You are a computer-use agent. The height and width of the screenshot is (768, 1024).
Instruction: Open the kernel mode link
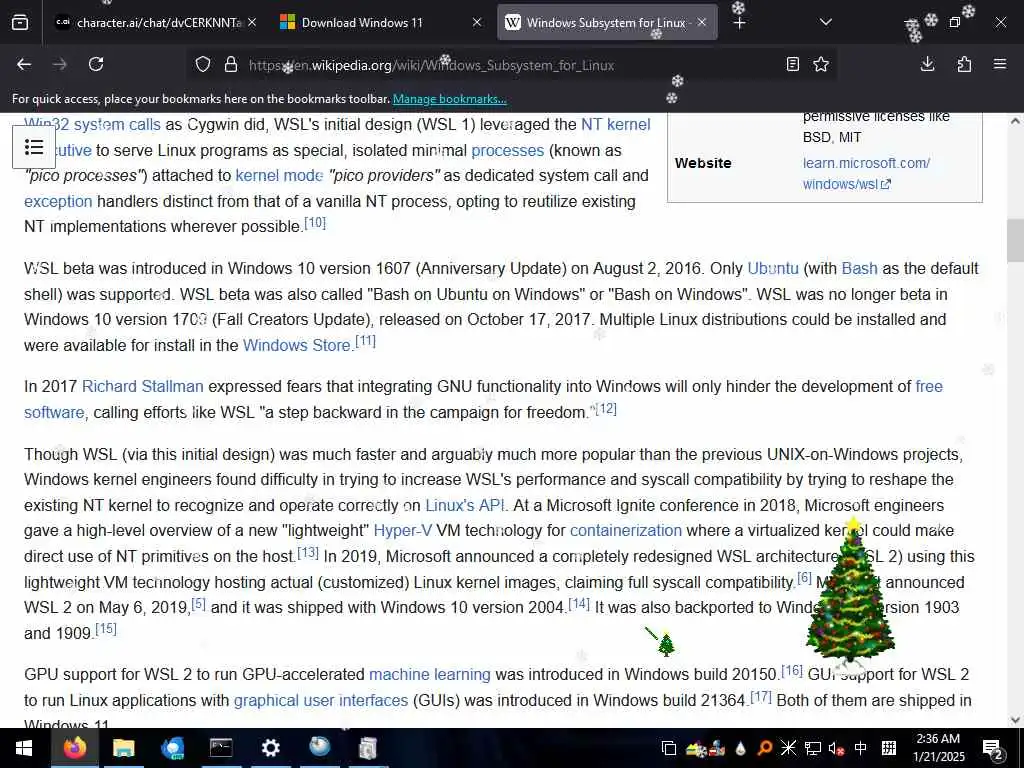pos(279,176)
